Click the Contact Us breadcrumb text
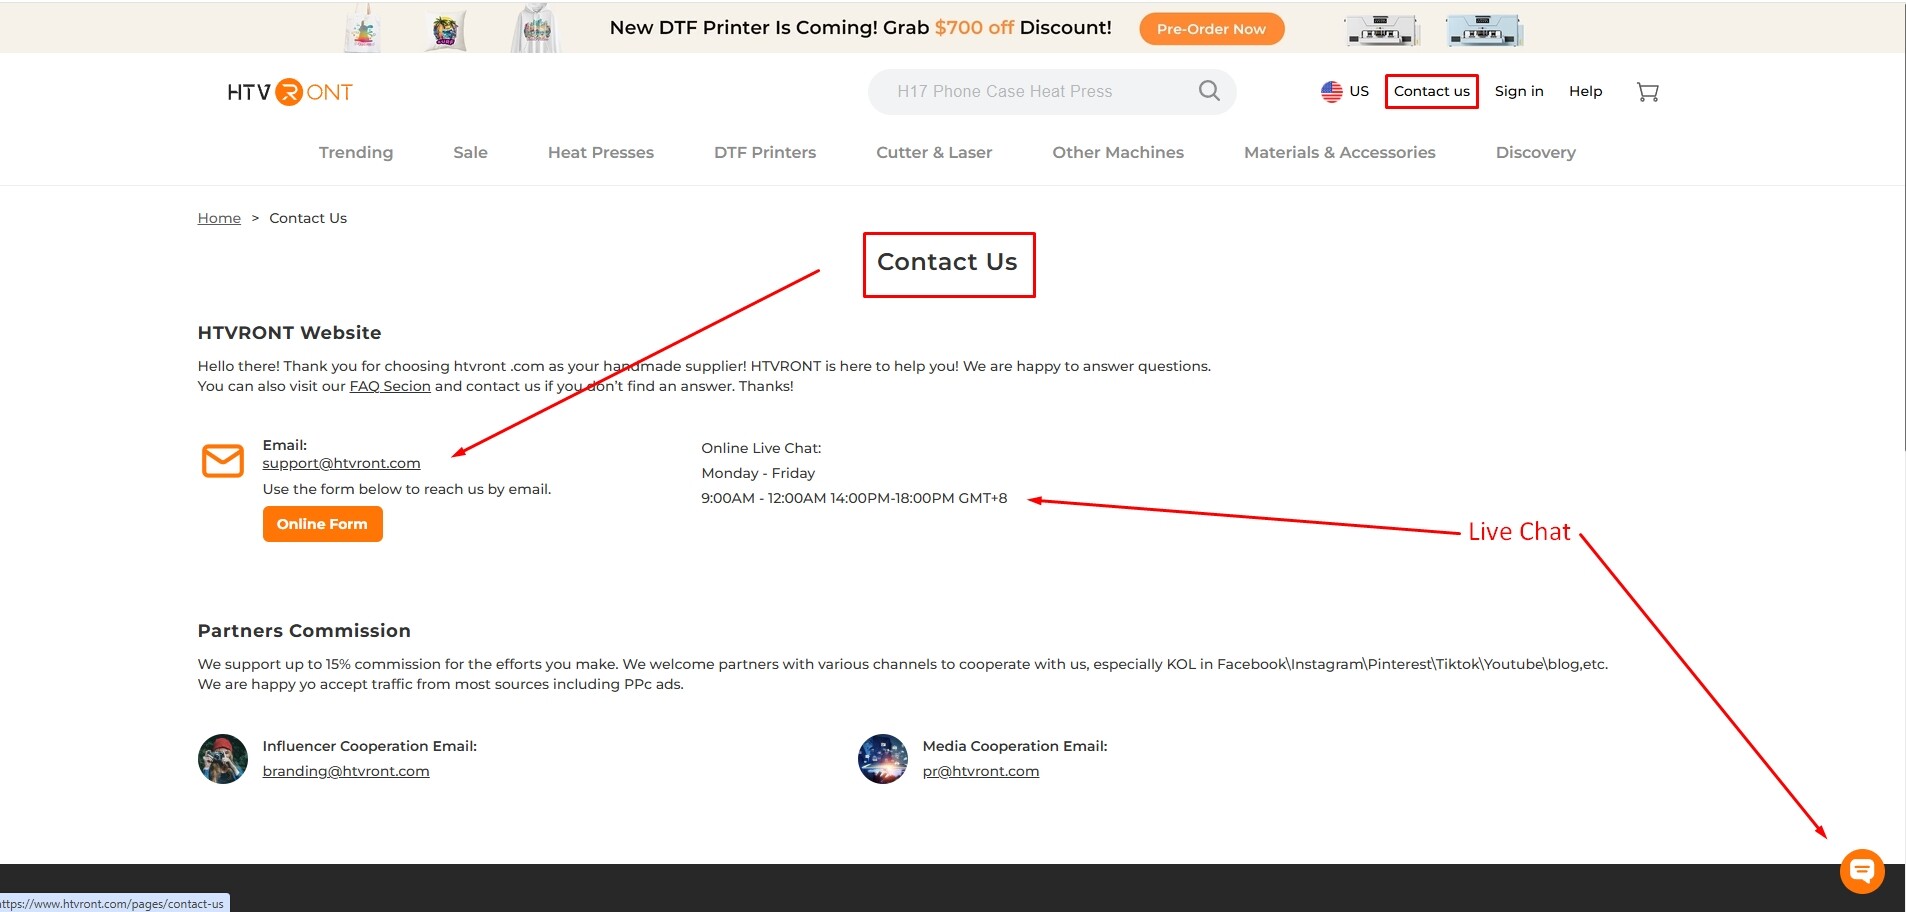 coord(308,218)
